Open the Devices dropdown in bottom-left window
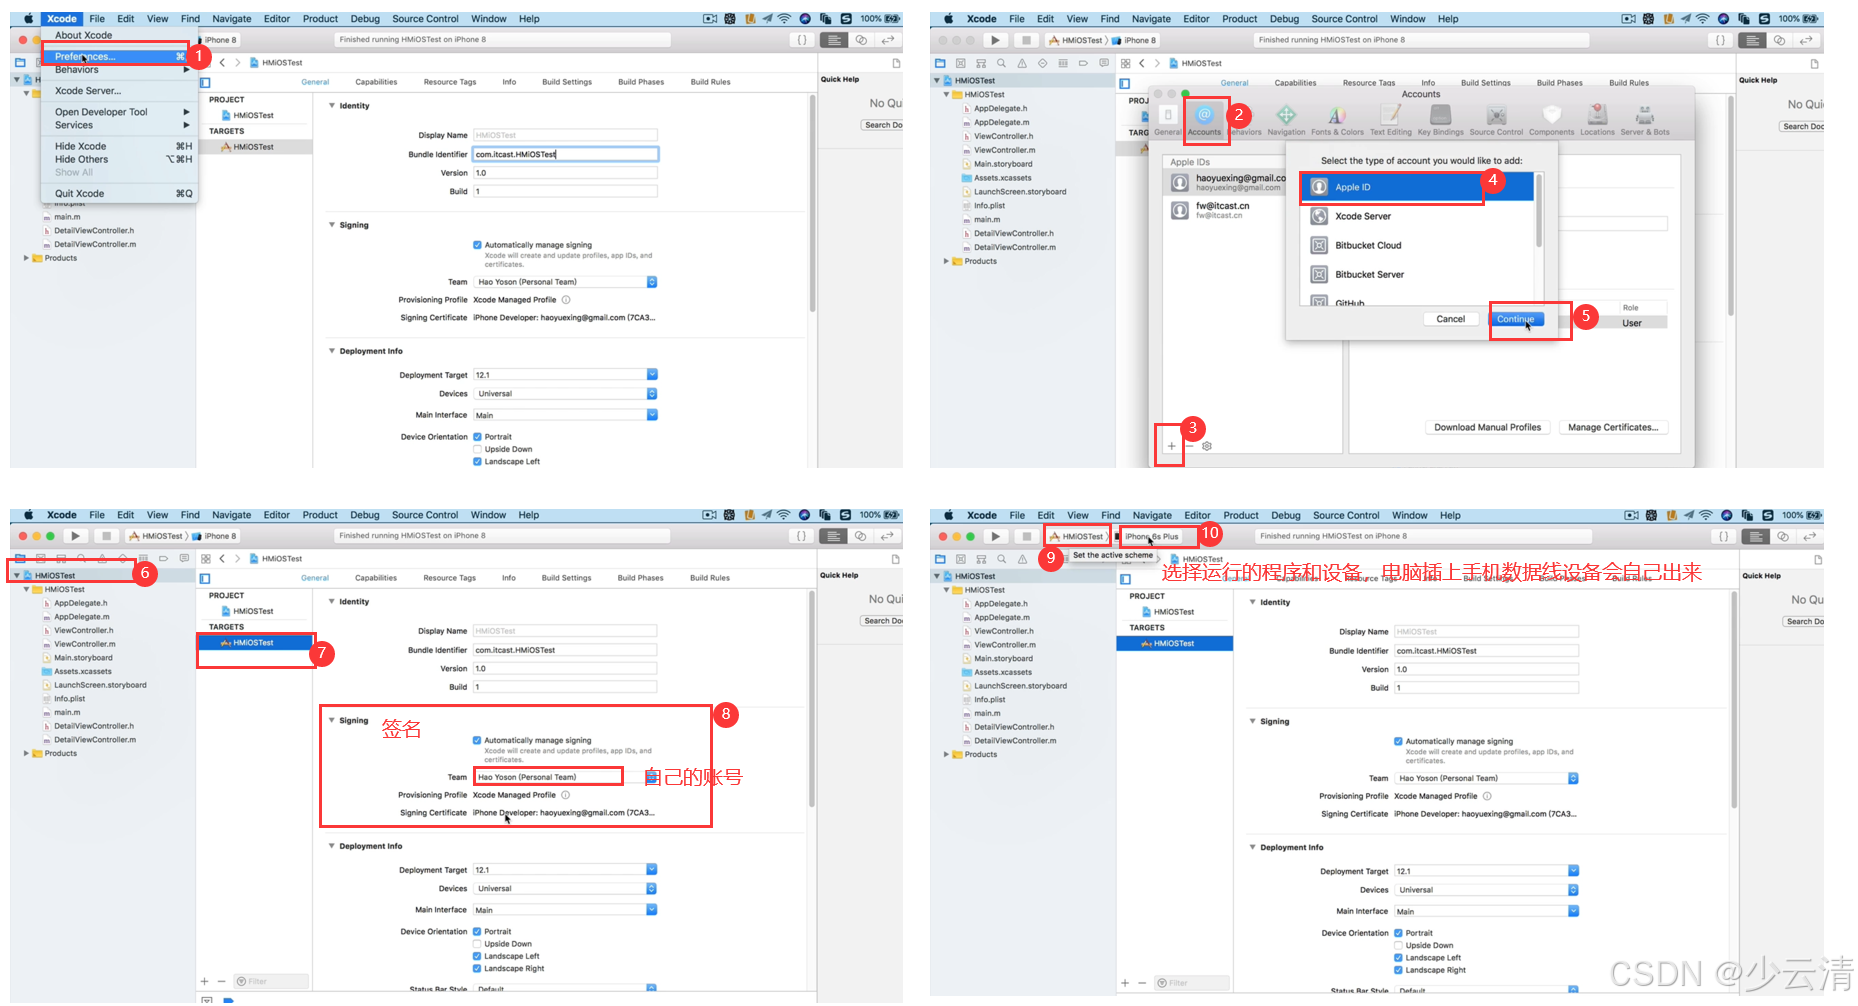 pos(565,889)
